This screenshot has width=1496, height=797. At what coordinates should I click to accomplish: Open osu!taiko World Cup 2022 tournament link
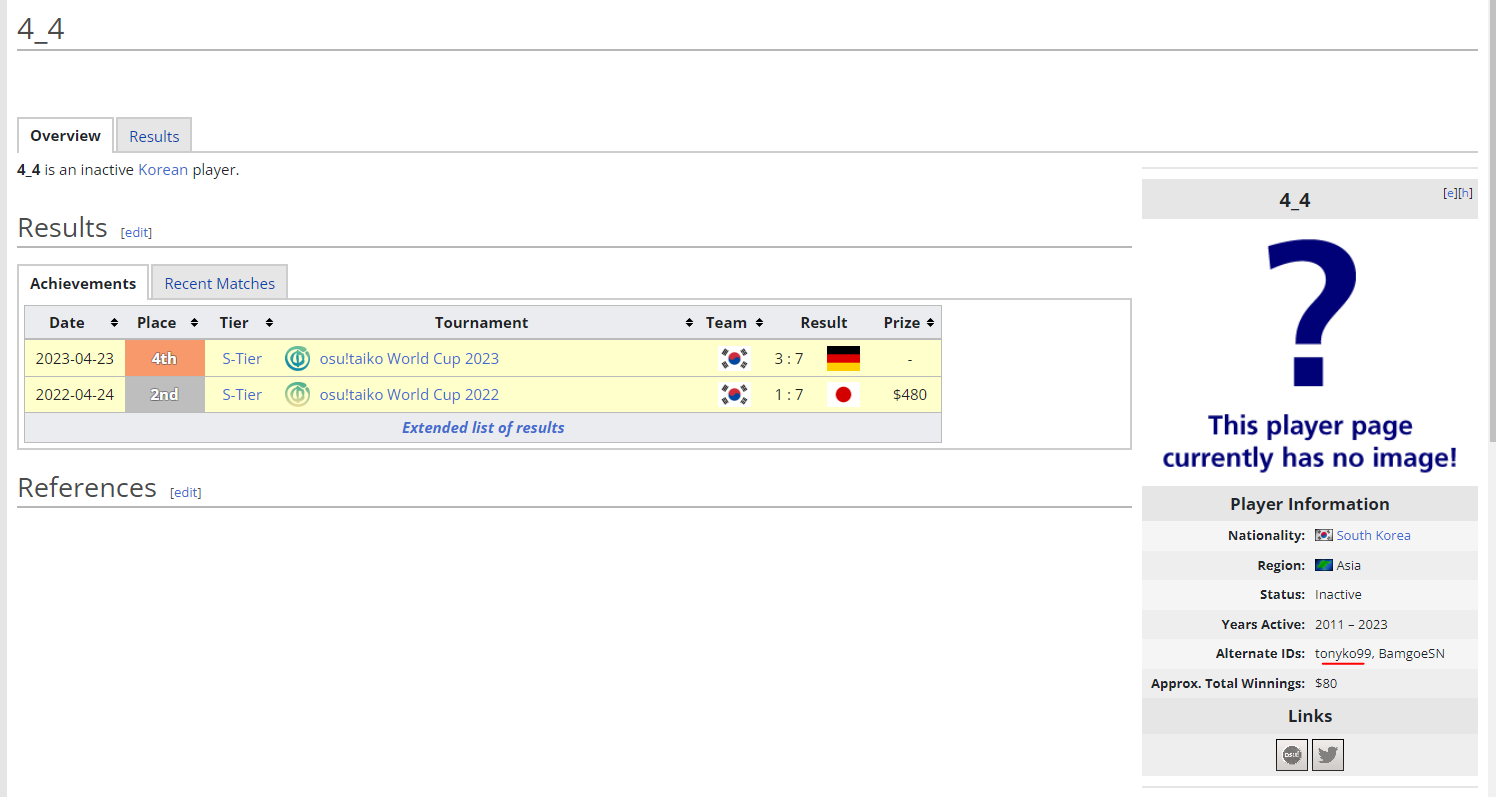[409, 395]
